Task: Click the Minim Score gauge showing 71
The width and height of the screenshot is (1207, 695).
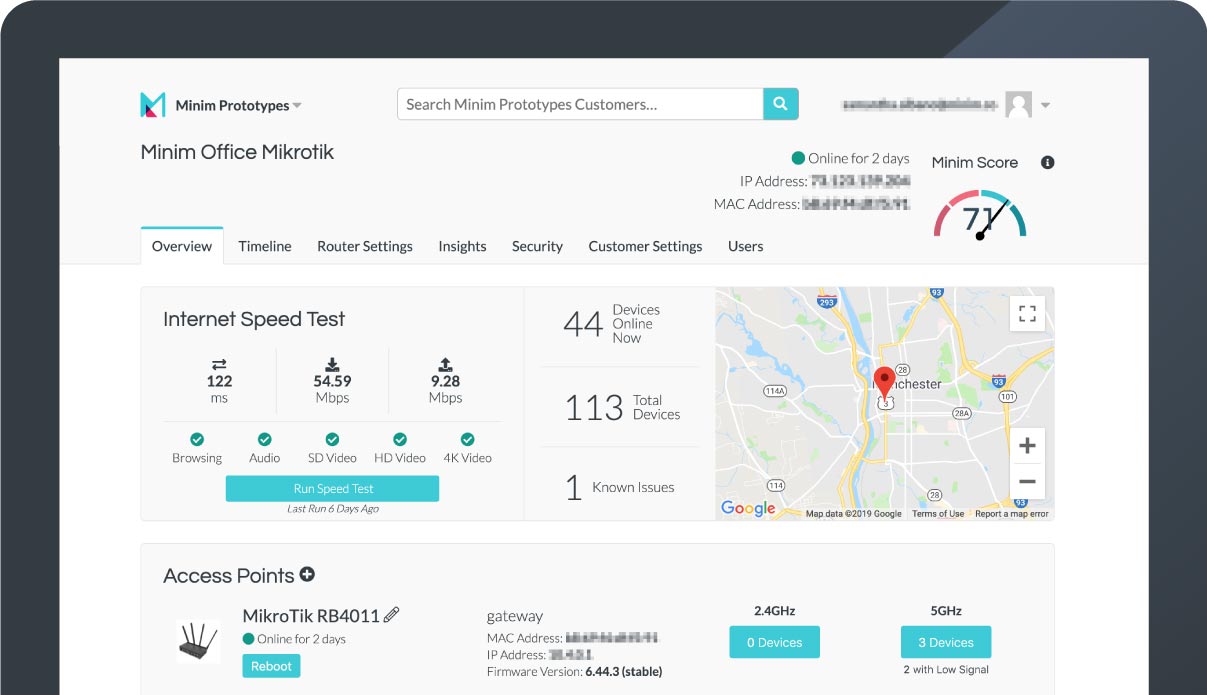Action: [980, 214]
